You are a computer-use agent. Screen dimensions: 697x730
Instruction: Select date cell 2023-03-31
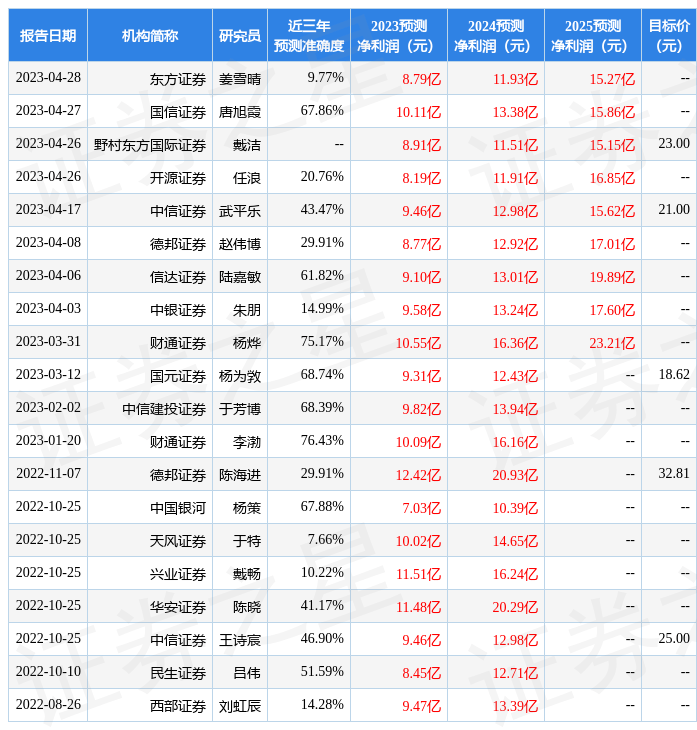48,342
